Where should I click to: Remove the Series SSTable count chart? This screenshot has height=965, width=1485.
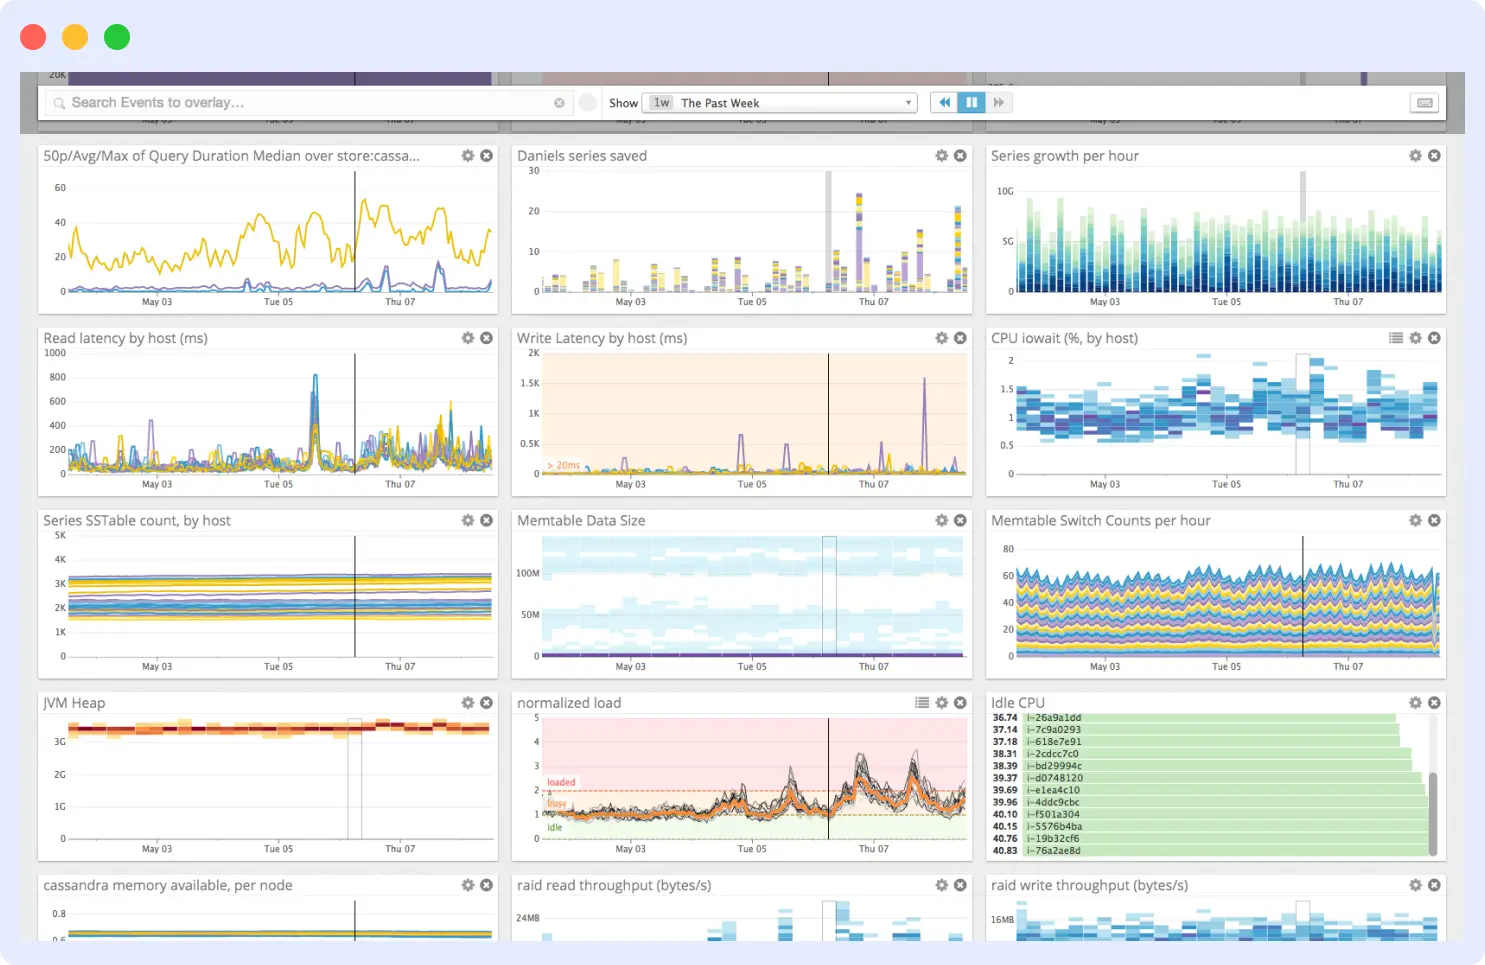tap(487, 520)
